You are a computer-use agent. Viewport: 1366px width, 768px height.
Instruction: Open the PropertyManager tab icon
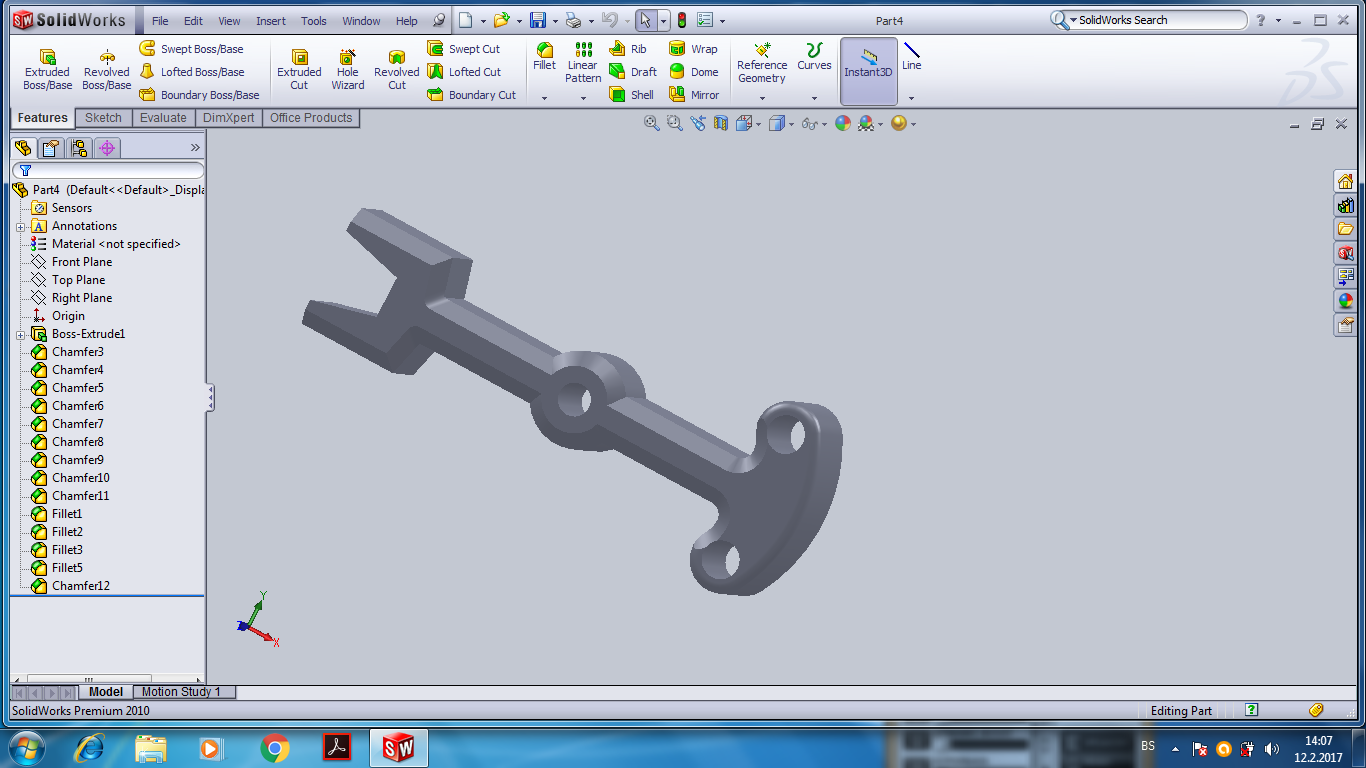(51, 148)
